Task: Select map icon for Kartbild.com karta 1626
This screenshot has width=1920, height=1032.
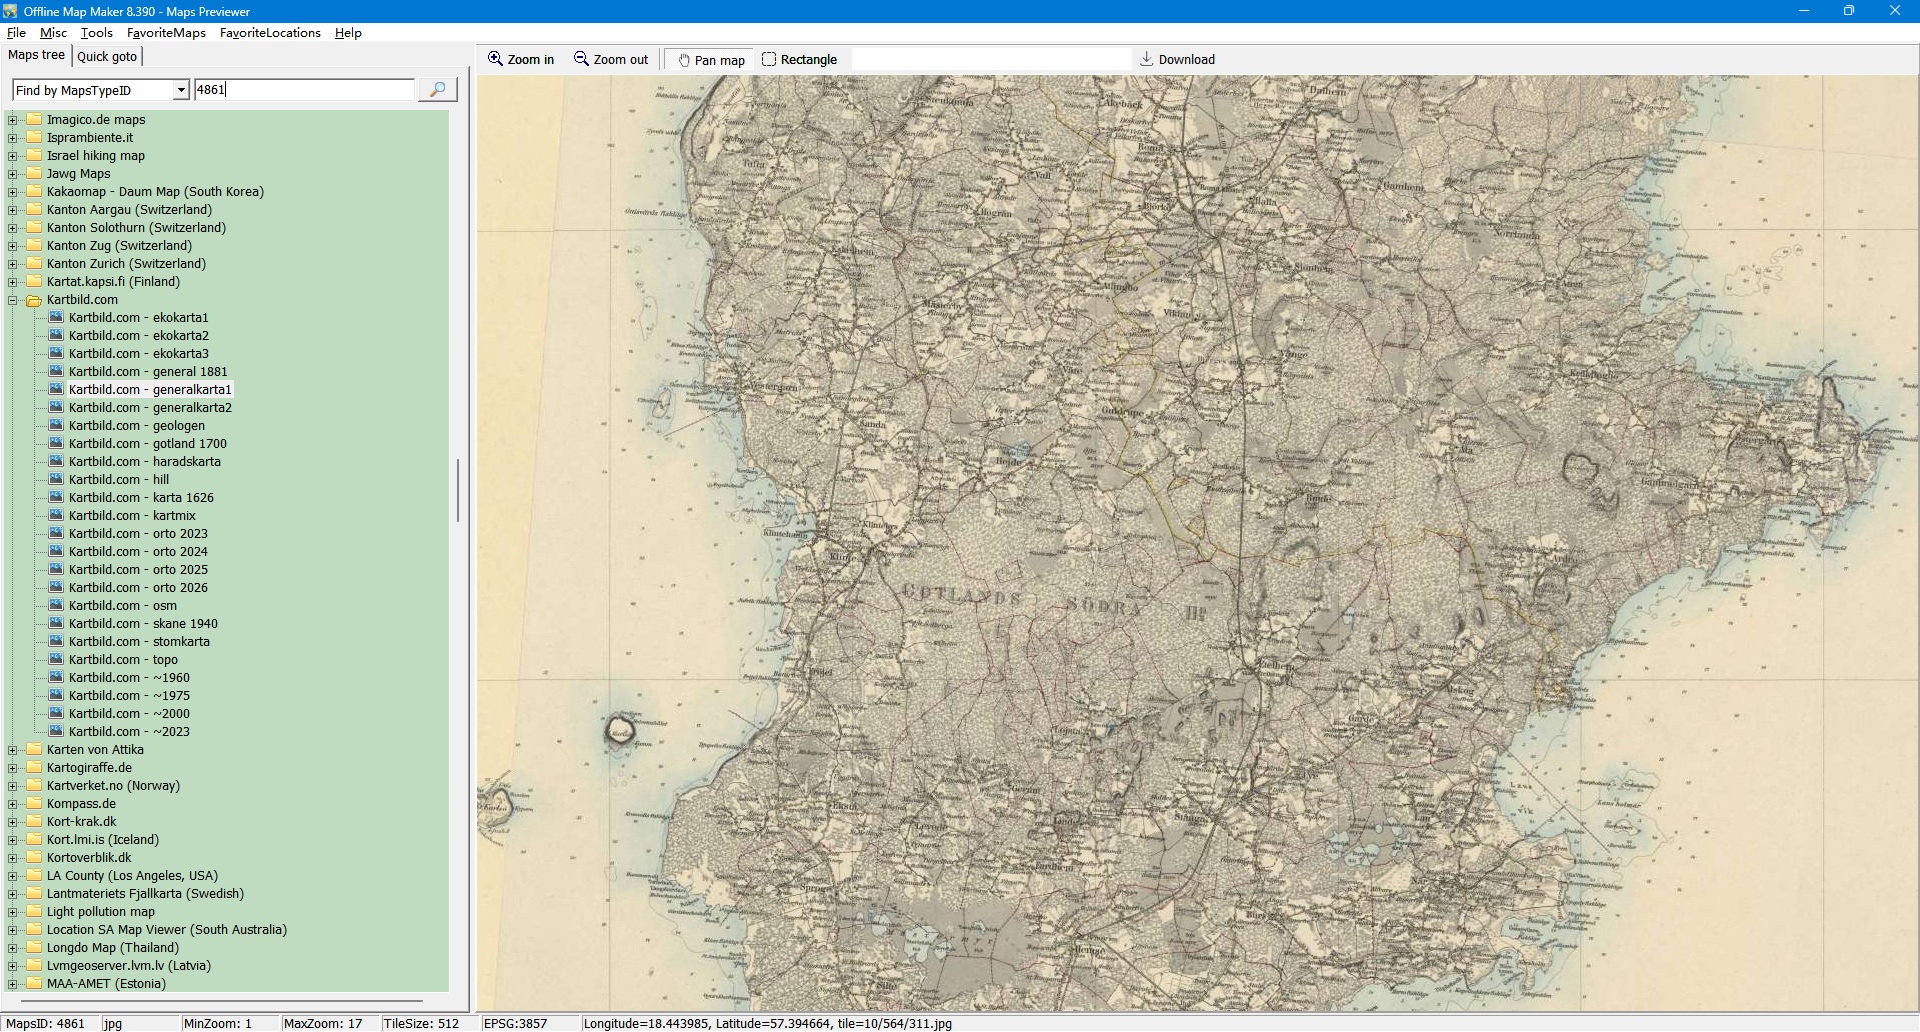Action: (56, 497)
